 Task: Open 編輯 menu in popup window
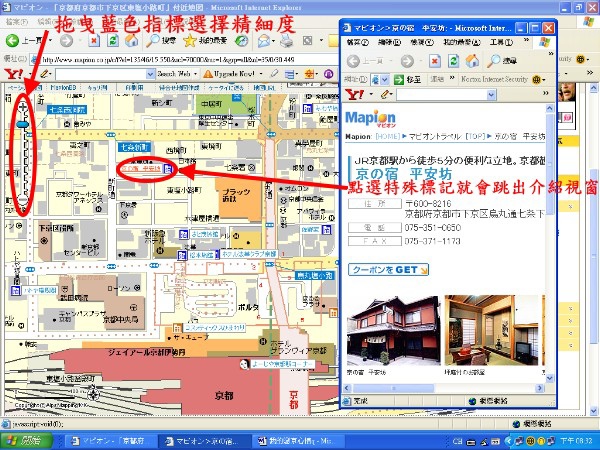click(389, 42)
